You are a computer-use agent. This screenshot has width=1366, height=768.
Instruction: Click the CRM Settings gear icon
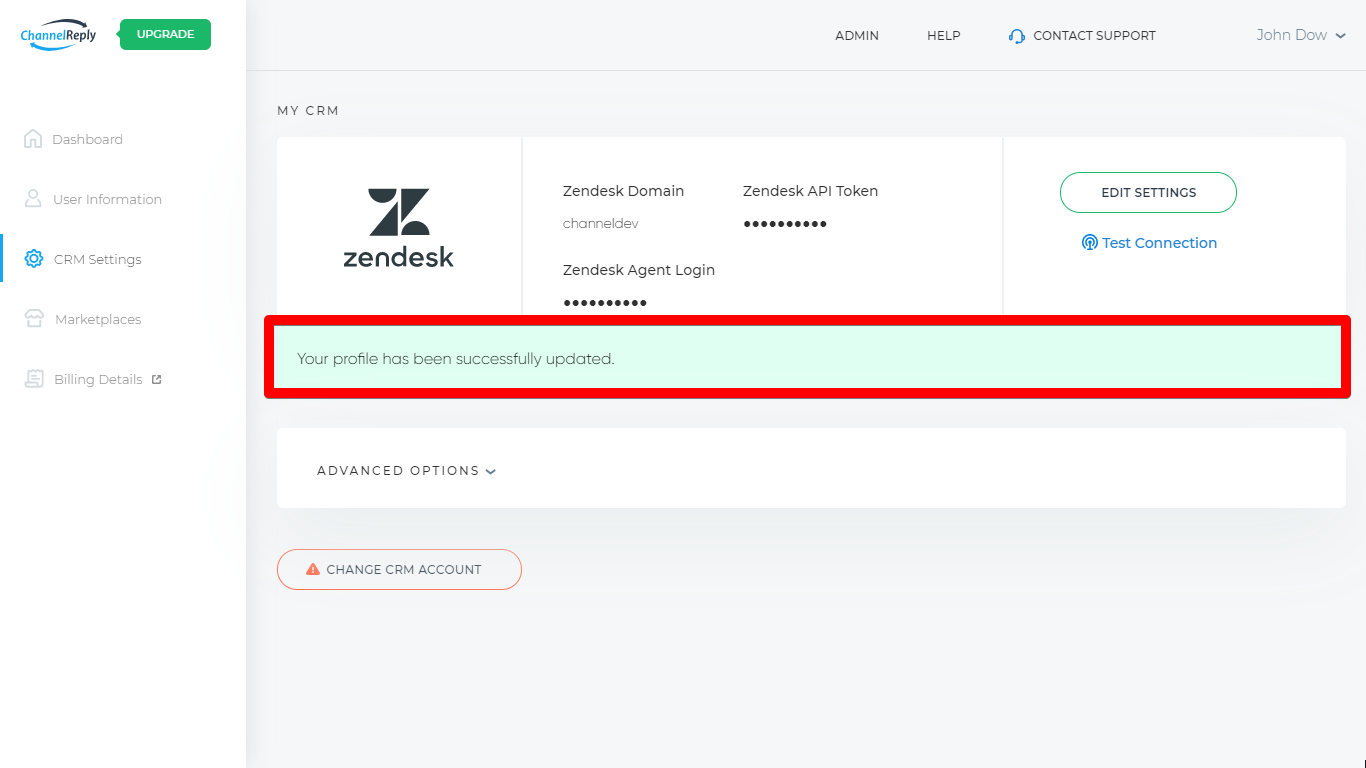[34, 259]
